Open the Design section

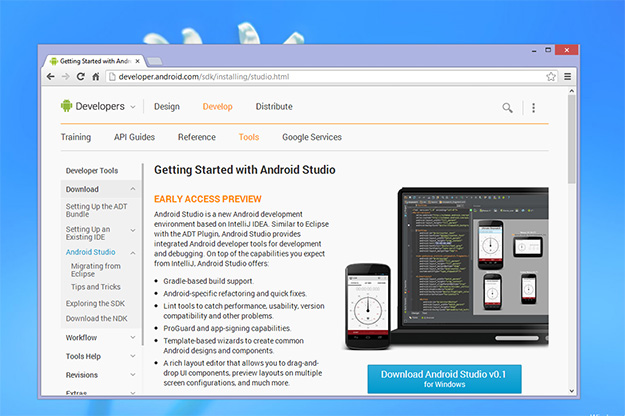[167, 107]
